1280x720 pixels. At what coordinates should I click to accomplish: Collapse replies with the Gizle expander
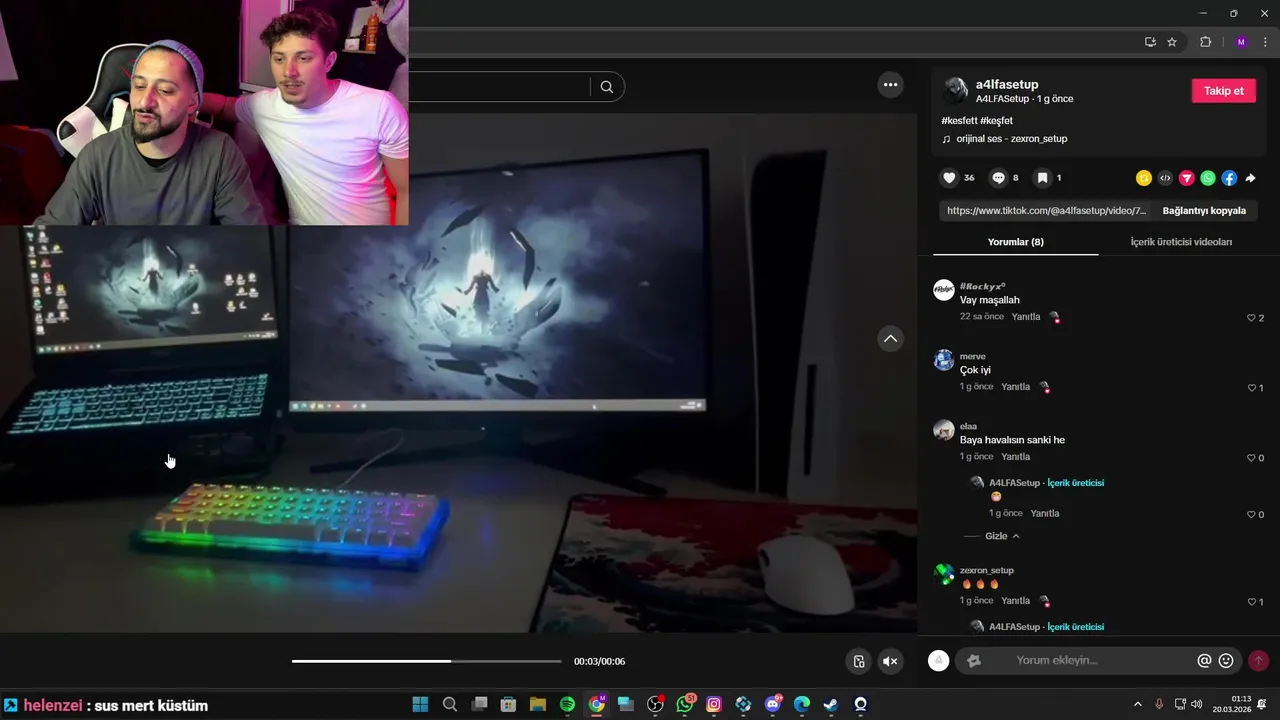[1002, 536]
